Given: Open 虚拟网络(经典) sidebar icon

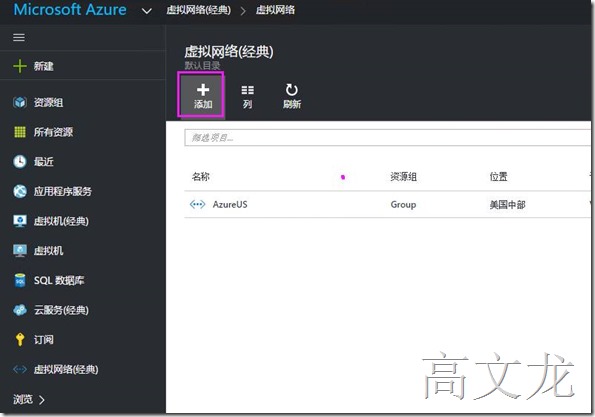Looking at the screenshot, I should (x=20, y=369).
